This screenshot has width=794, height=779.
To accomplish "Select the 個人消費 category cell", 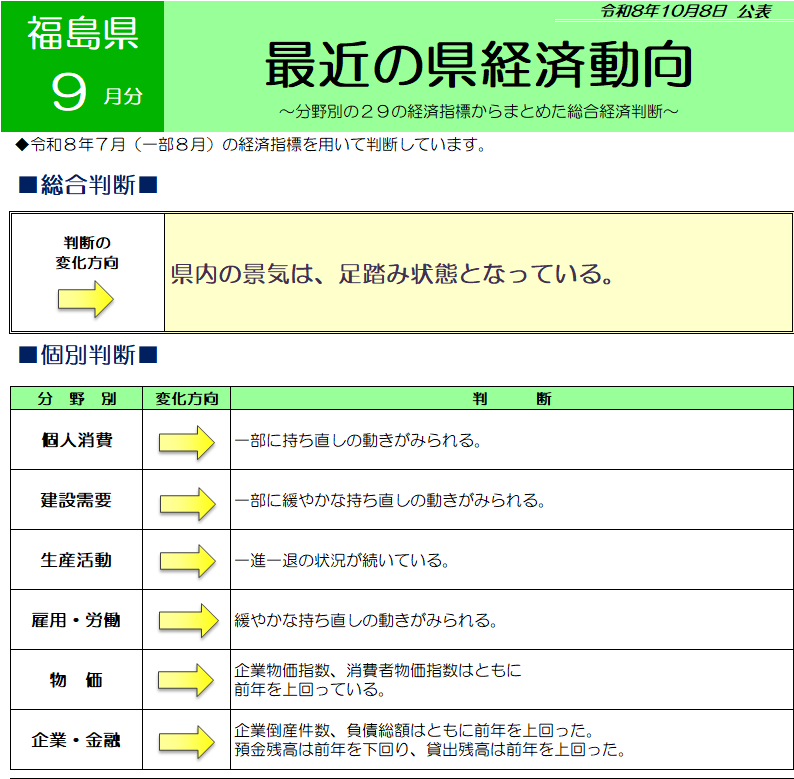I will pyautogui.click(x=76, y=440).
